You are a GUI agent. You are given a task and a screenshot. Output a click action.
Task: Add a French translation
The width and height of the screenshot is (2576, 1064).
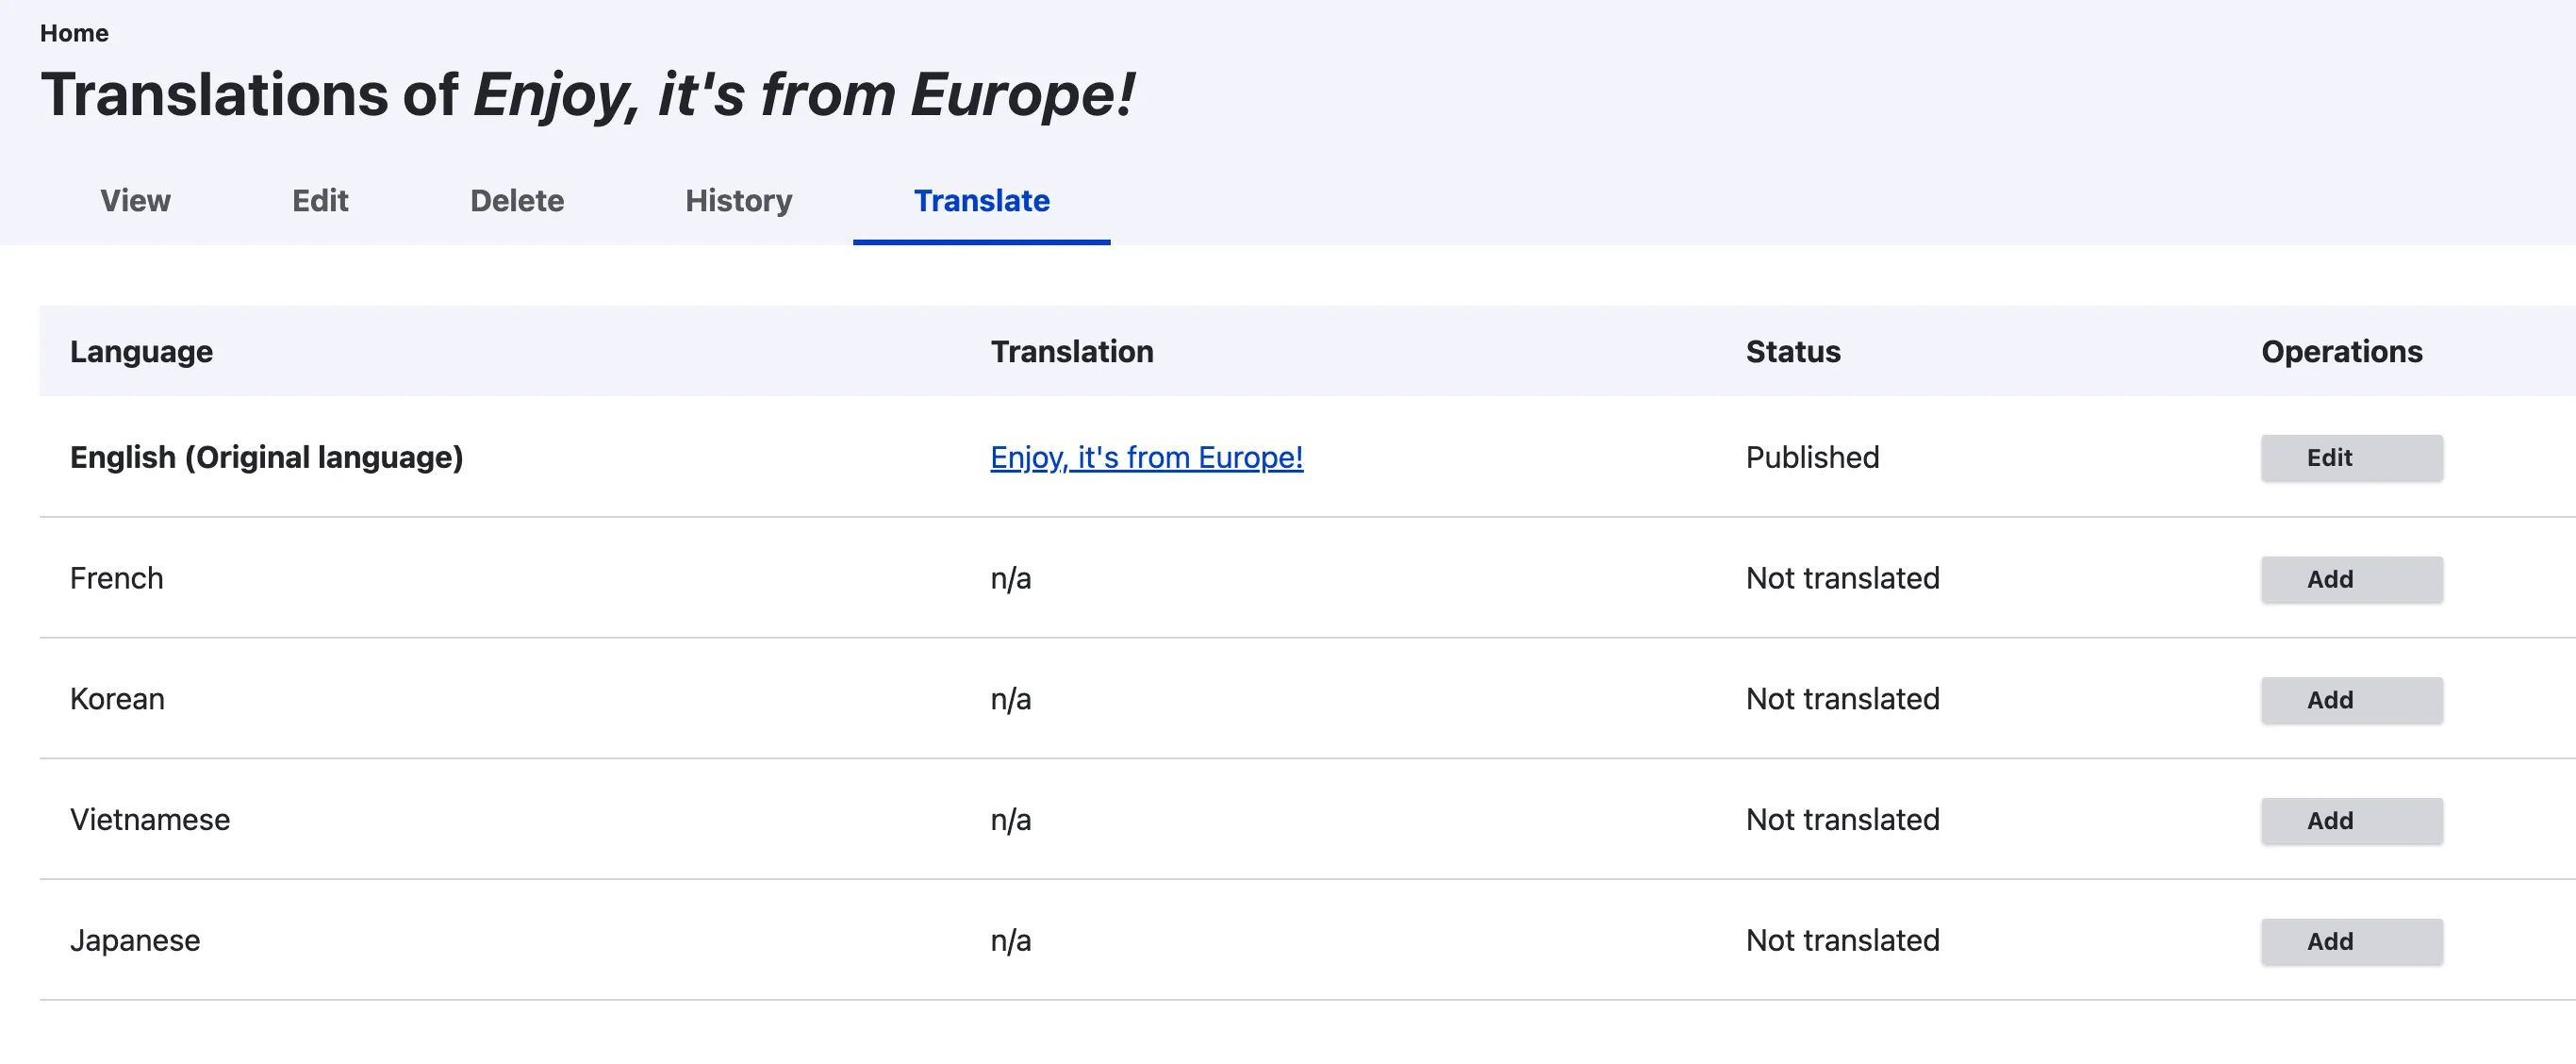(2351, 579)
